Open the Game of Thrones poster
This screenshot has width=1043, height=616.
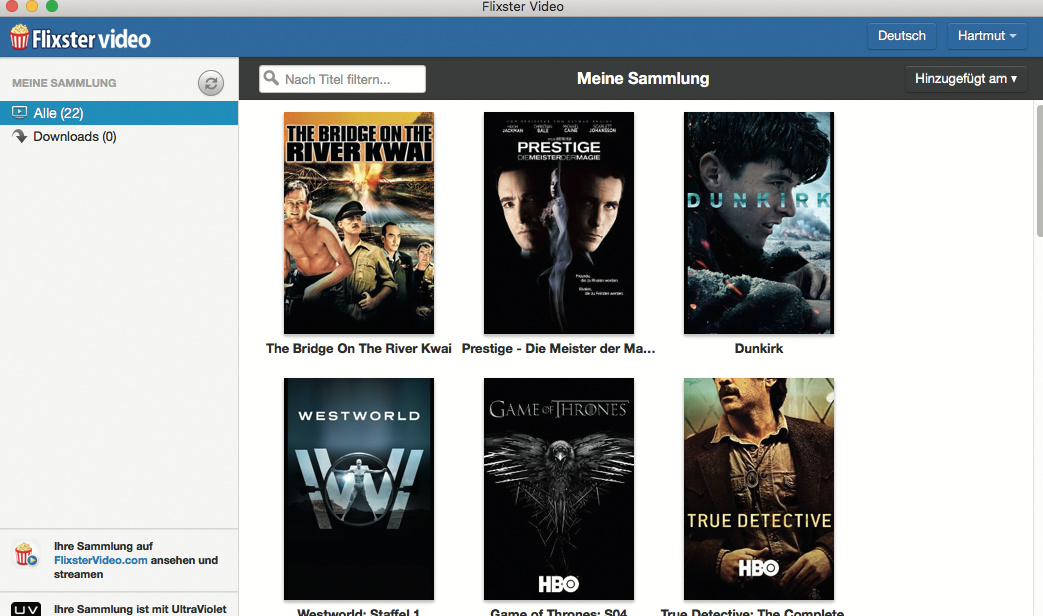point(558,488)
